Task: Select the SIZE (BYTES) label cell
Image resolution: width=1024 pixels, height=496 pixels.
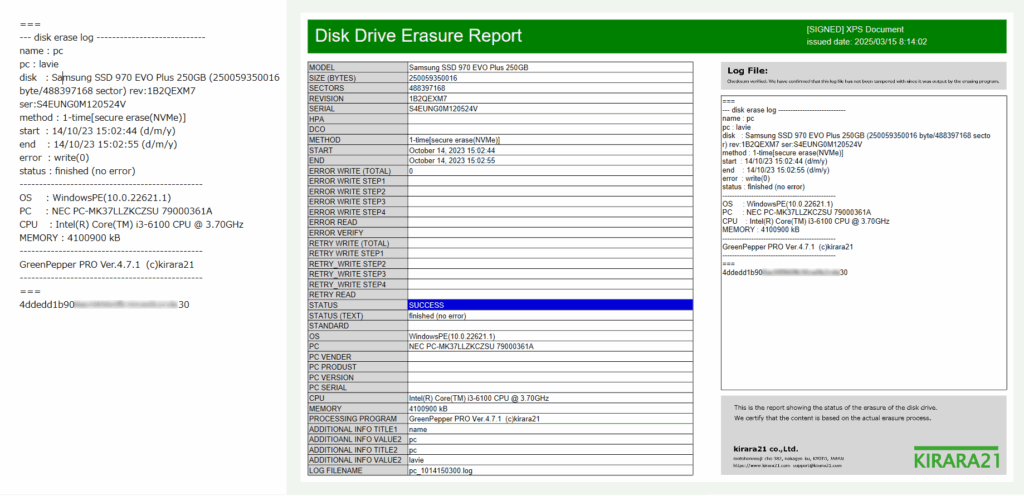Action: click(357, 78)
